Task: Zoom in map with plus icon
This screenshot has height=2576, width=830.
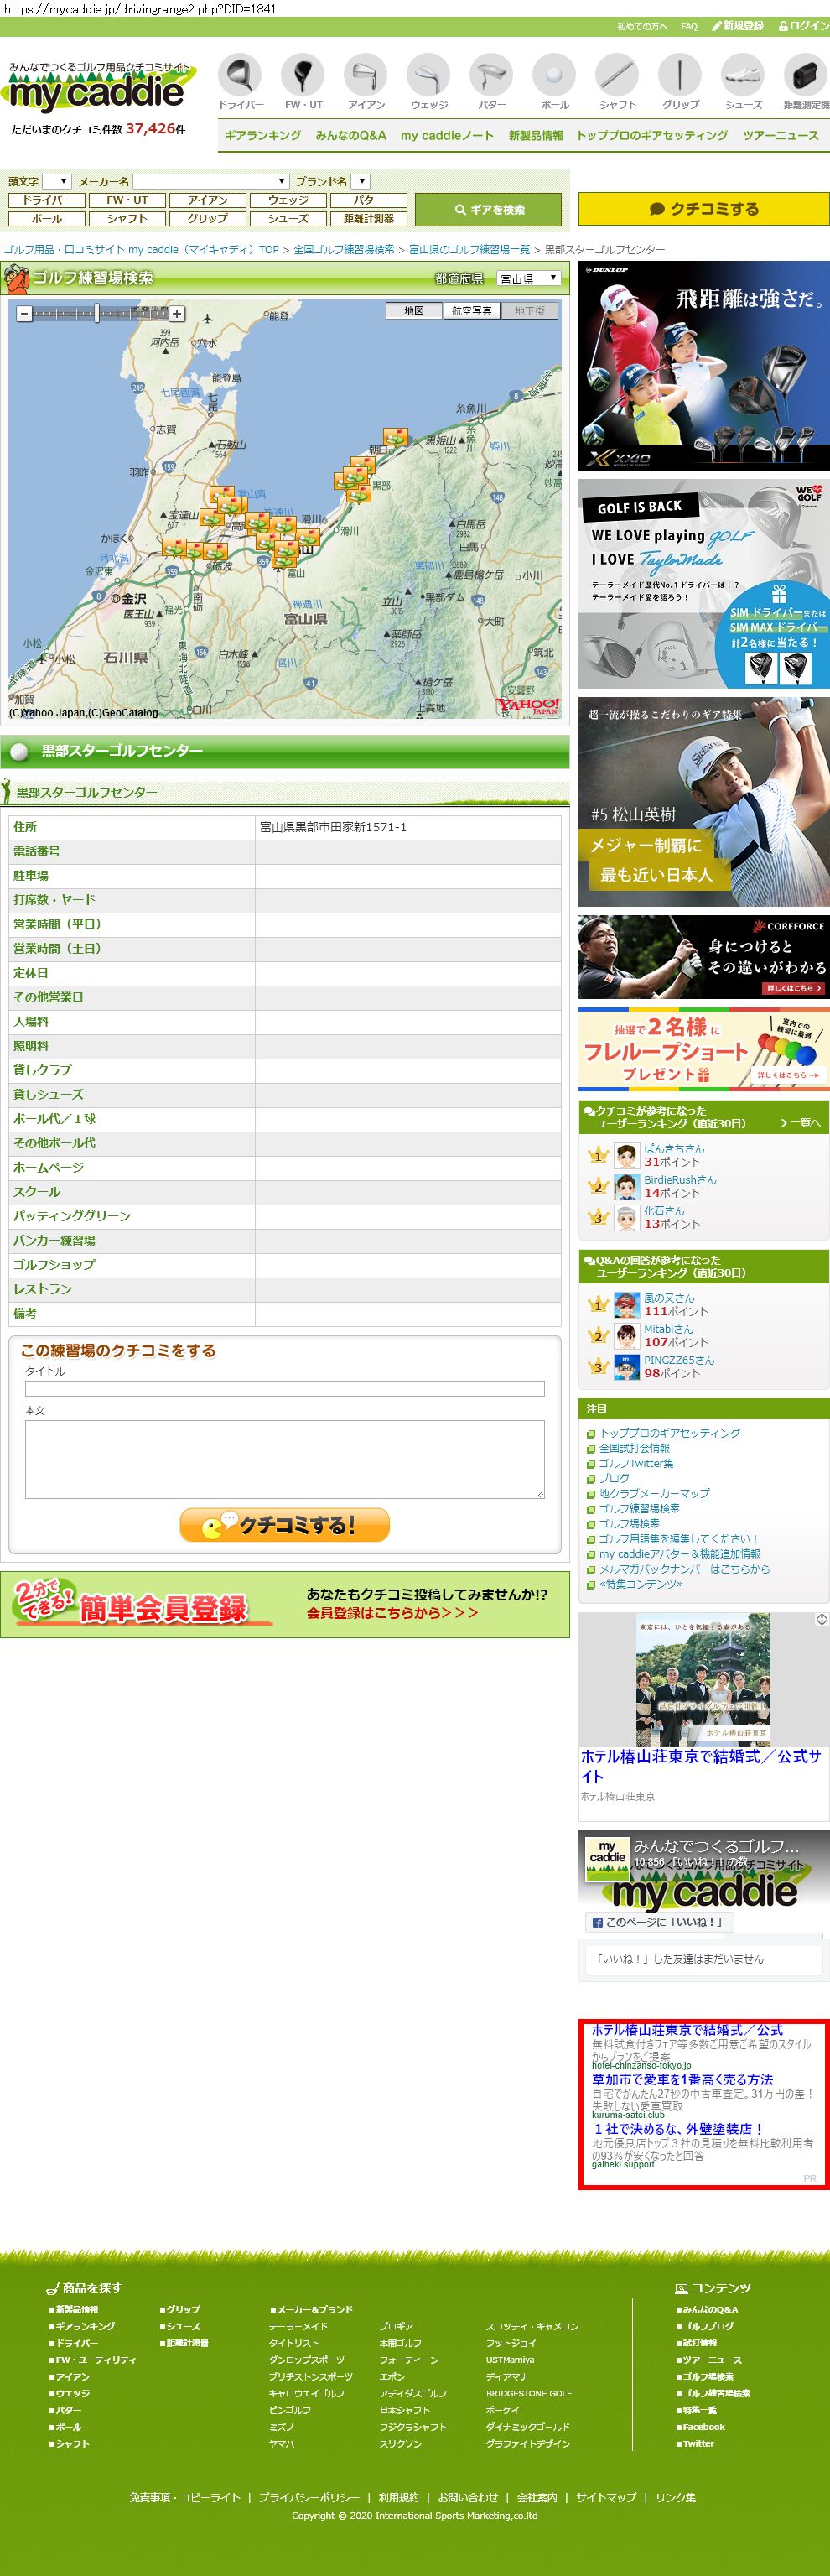Action: [x=177, y=314]
